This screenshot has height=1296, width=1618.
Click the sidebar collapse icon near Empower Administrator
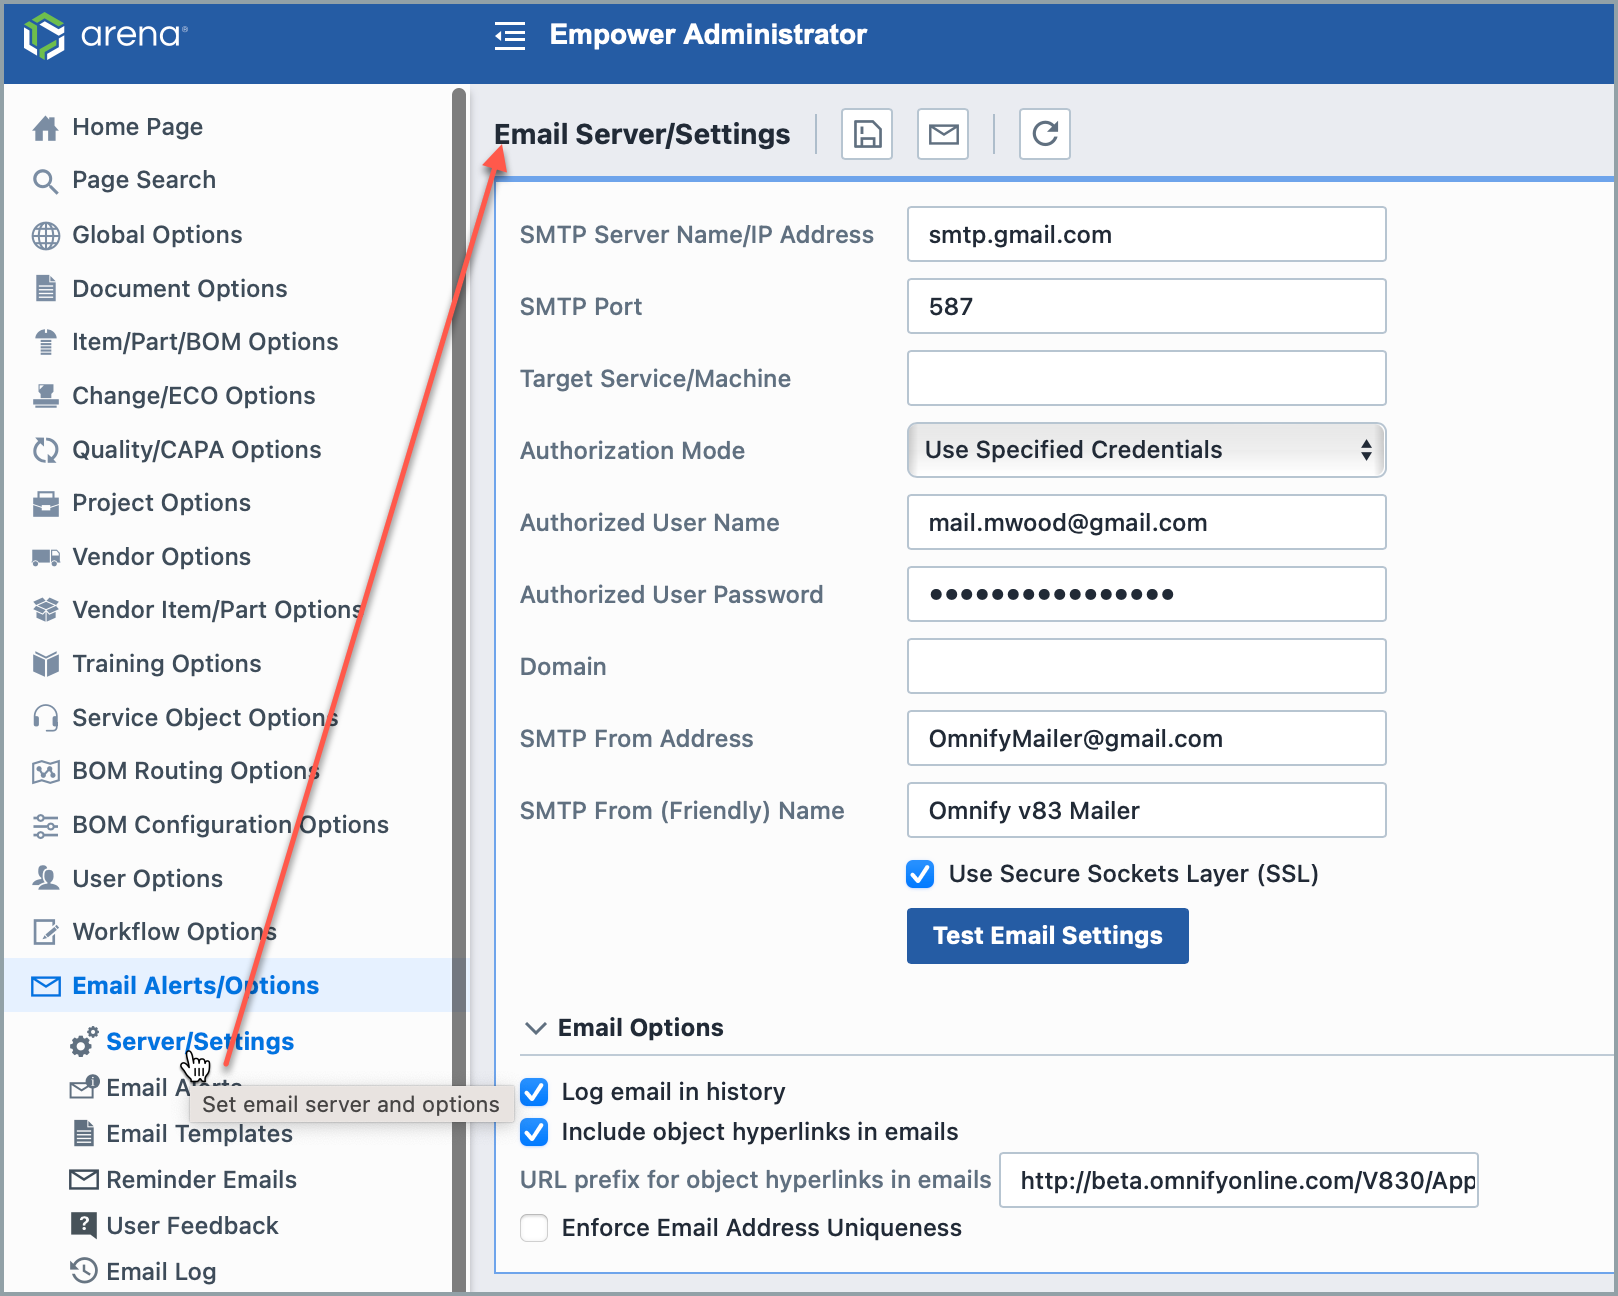tap(510, 35)
